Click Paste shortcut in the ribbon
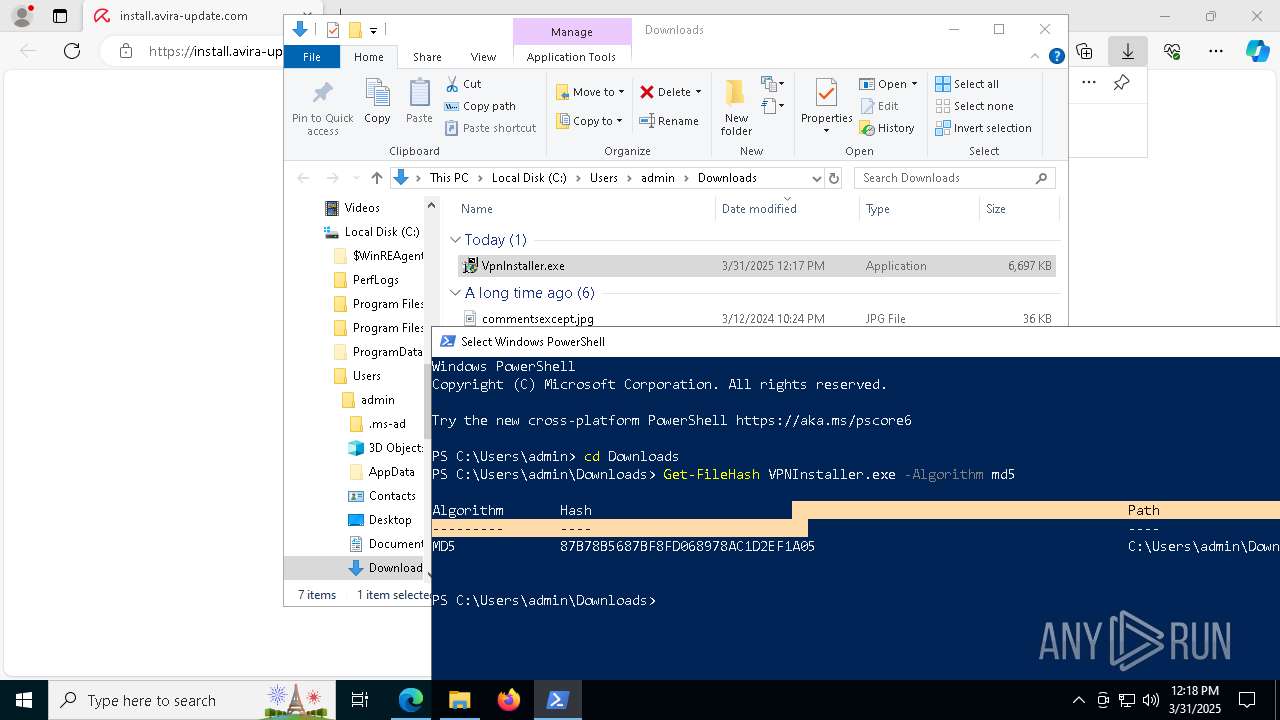 [490, 128]
